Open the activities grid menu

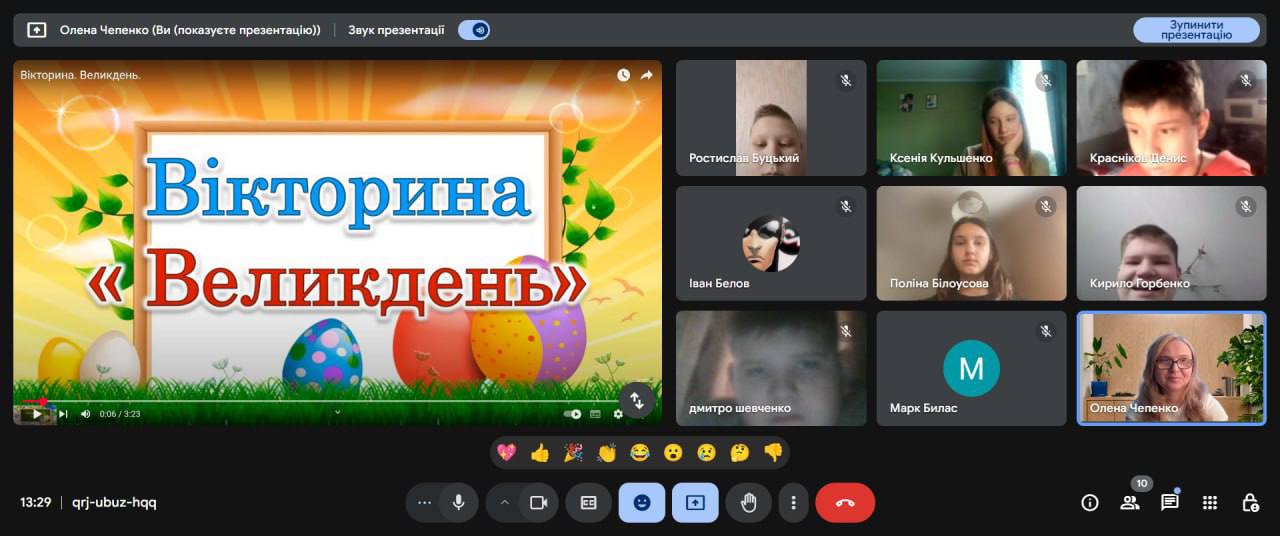[1210, 503]
